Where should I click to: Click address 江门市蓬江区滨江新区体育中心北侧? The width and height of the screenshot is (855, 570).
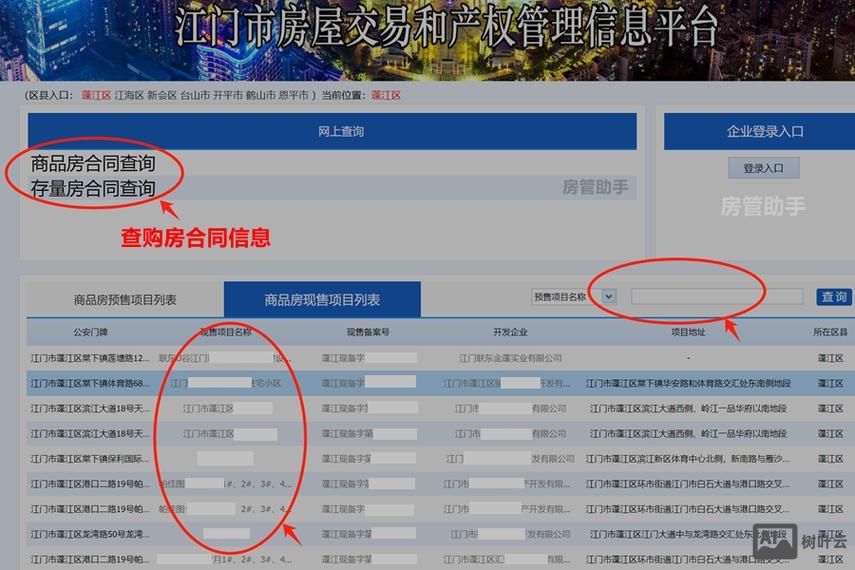(x=688, y=458)
